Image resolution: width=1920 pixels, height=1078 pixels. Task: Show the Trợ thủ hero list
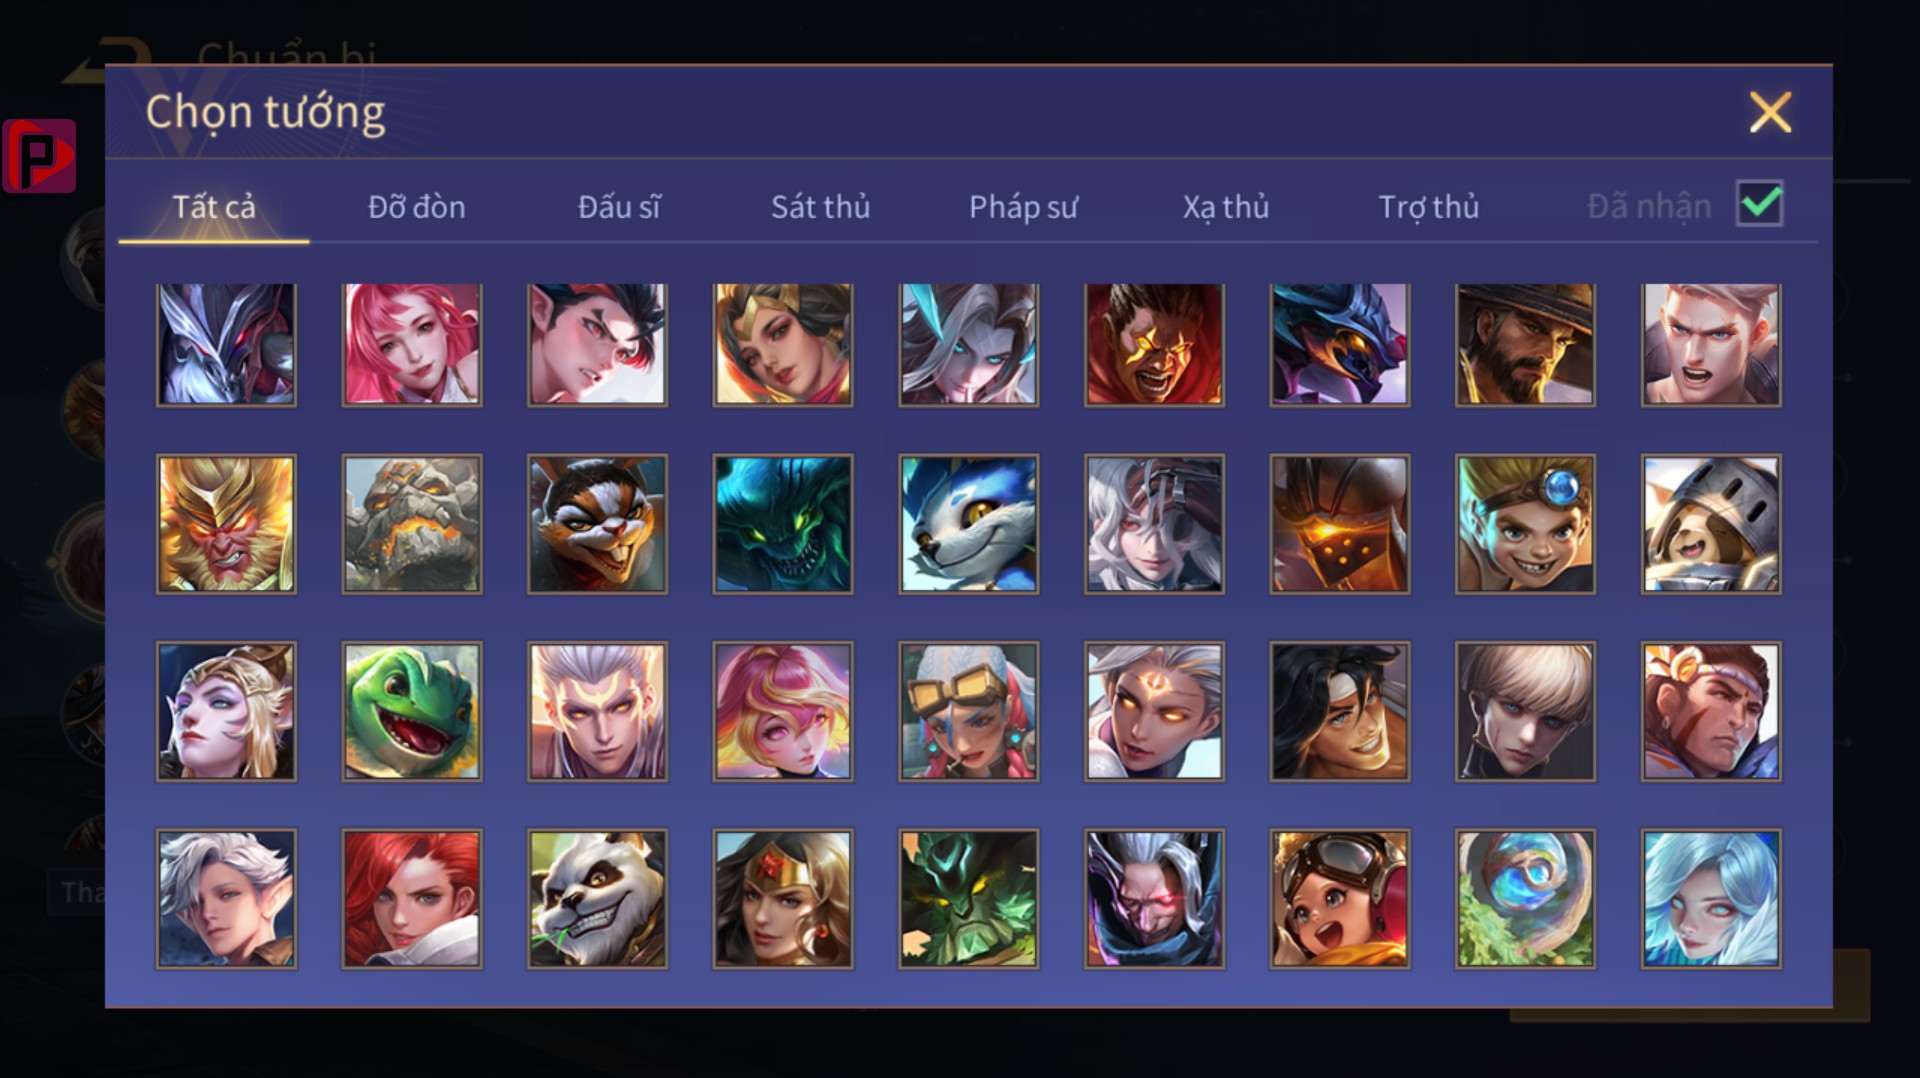1429,207
